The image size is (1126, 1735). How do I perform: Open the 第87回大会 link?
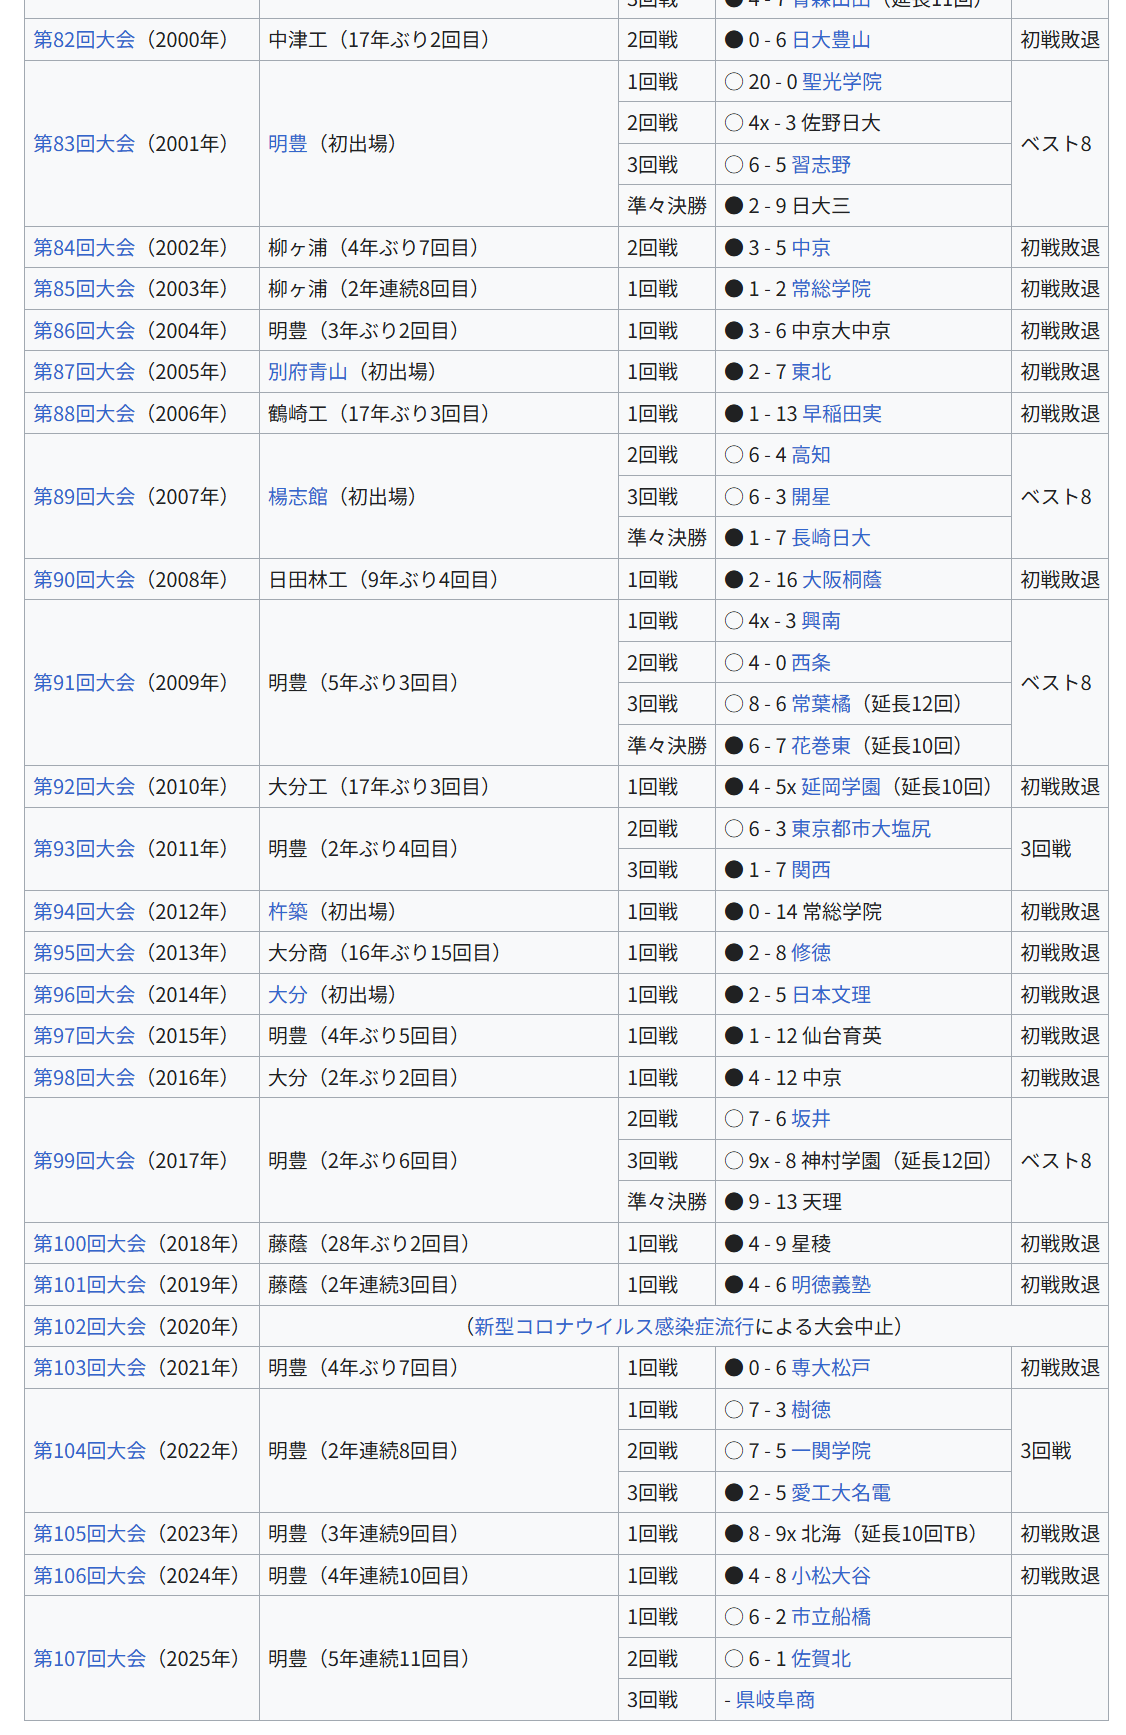click(84, 372)
